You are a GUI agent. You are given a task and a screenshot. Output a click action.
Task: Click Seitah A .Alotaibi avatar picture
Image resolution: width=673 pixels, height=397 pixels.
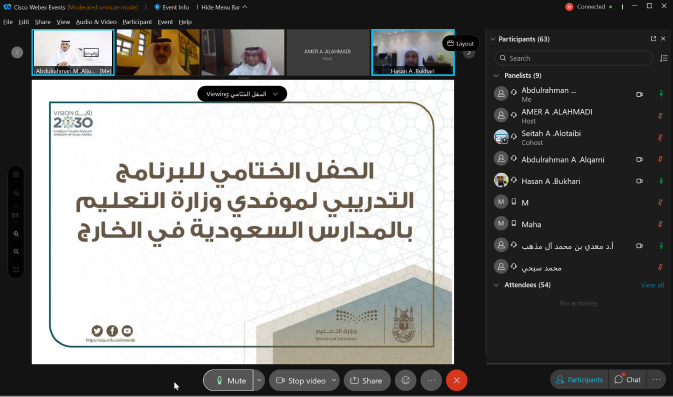click(x=501, y=137)
